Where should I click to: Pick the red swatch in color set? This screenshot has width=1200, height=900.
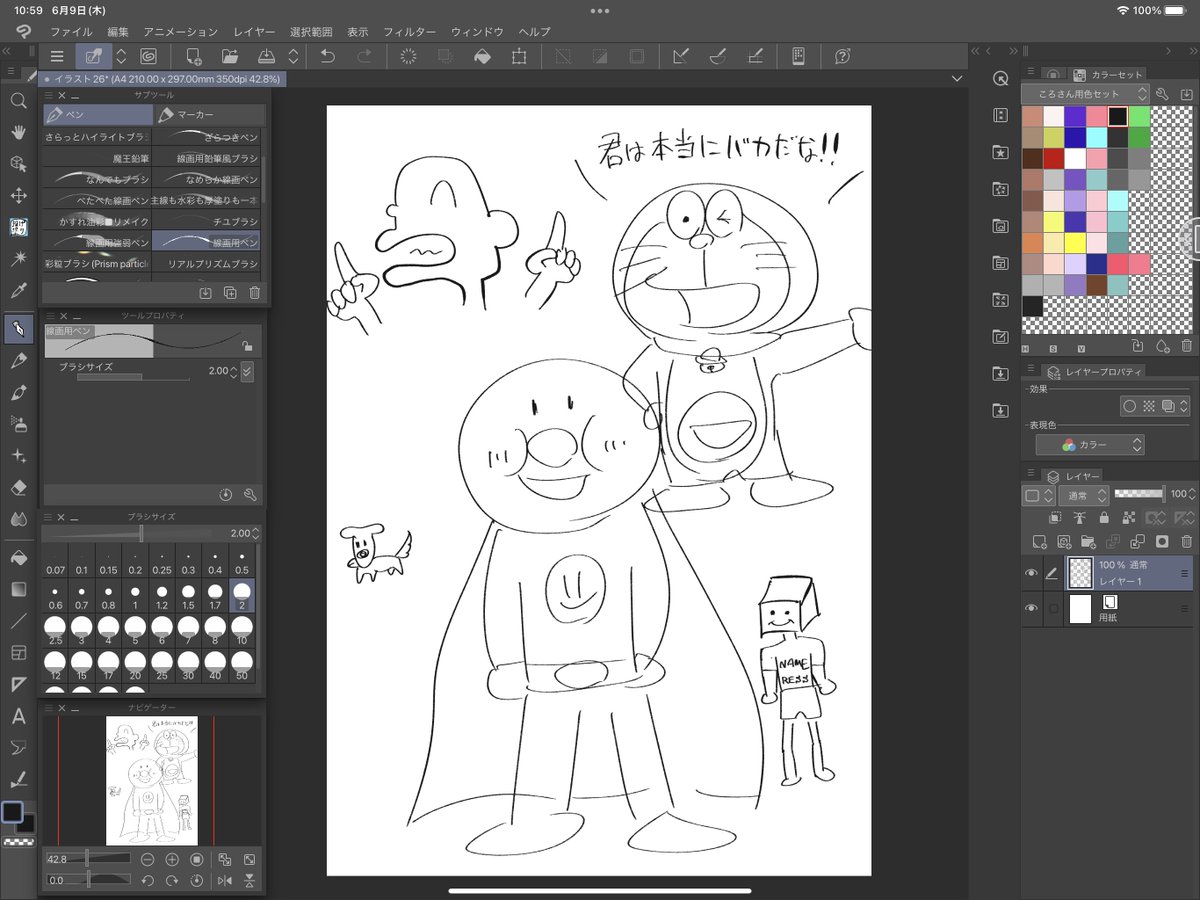click(1053, 158)
